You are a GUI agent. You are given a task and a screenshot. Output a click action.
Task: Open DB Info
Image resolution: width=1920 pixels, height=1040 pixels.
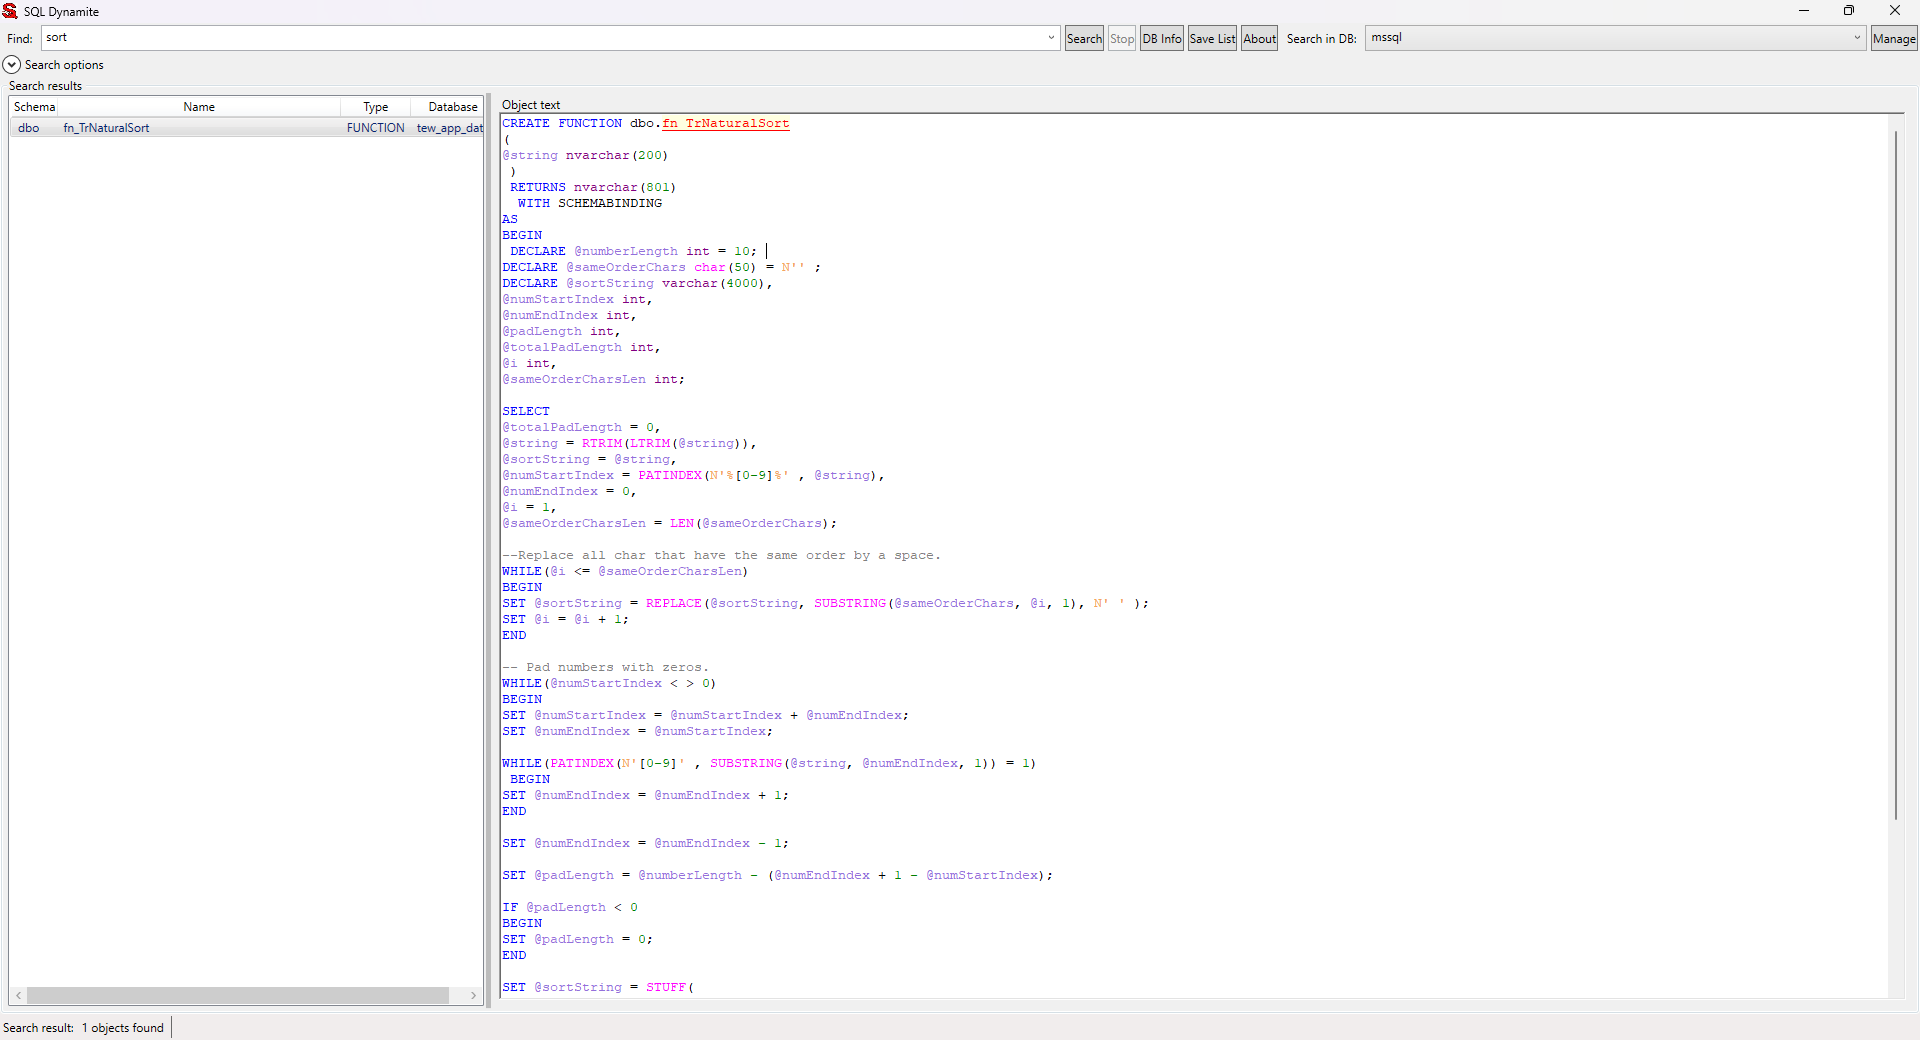pyautogui.click(x=1161, y=39)
